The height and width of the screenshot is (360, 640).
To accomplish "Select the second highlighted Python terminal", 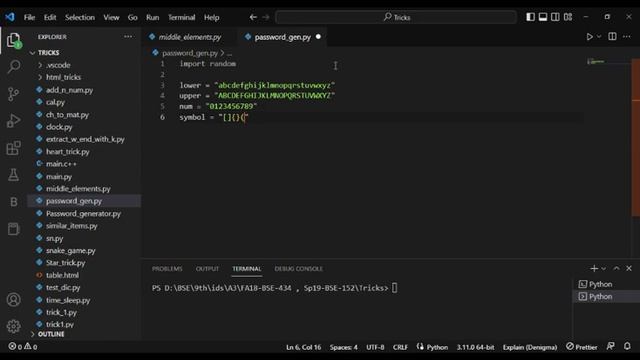I will tap(607, 296).
